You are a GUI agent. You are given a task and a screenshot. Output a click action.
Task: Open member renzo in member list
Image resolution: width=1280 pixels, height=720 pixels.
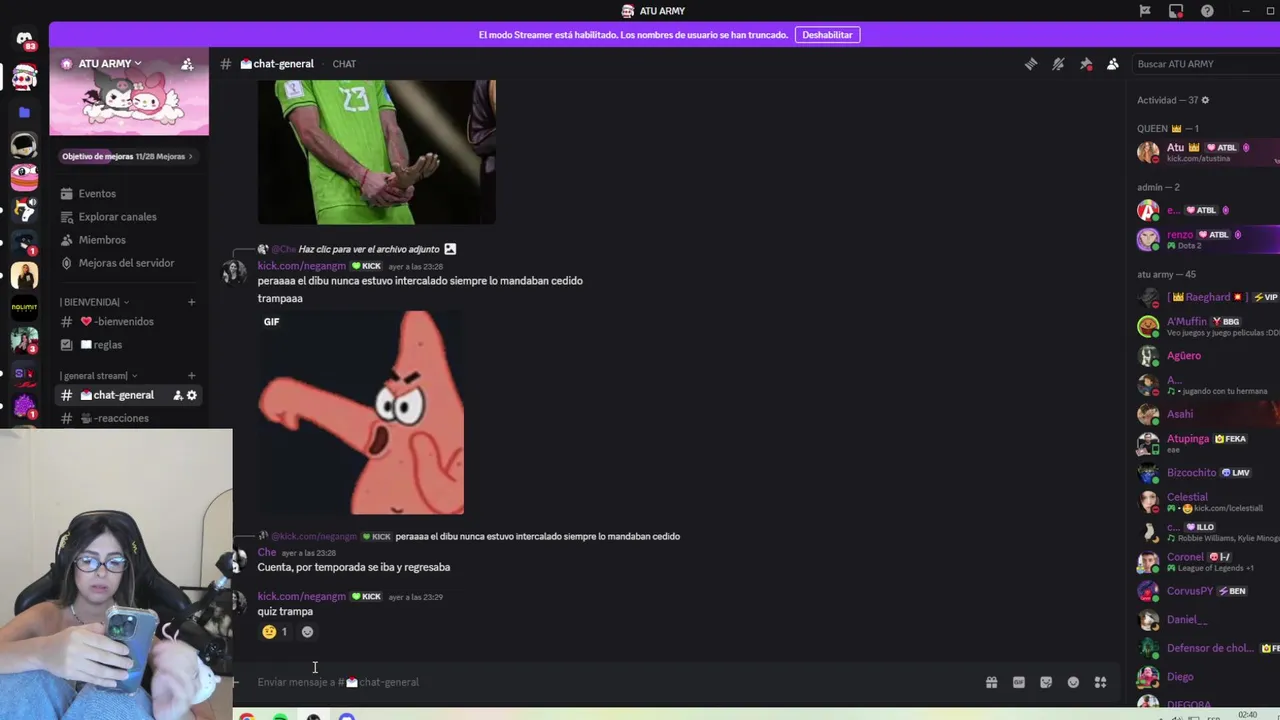[x=1207, y=239]
